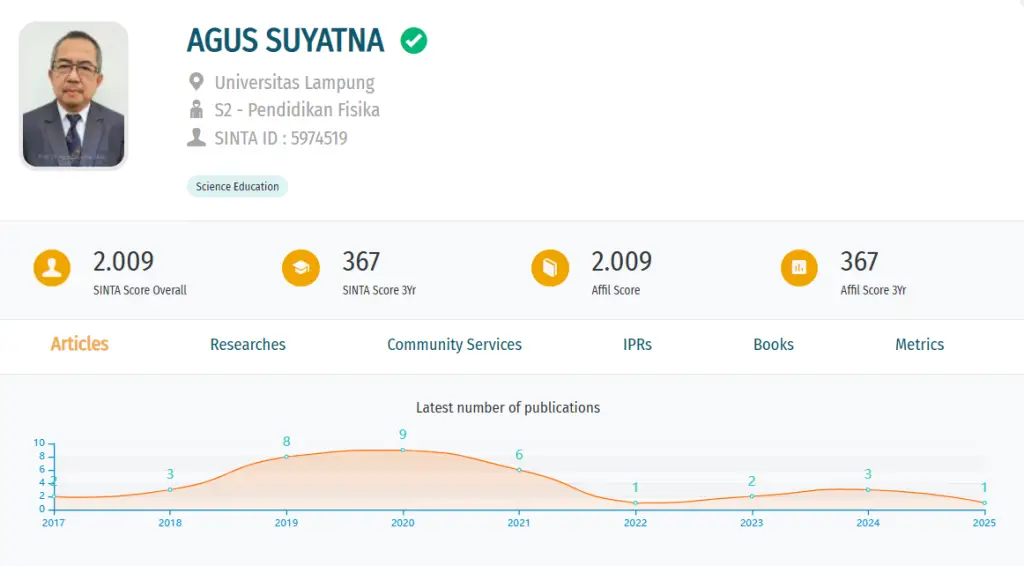Click the Affil Score 3Yr chart icon
Viewport: 1024px width, 566px height.
coord(799,268)
